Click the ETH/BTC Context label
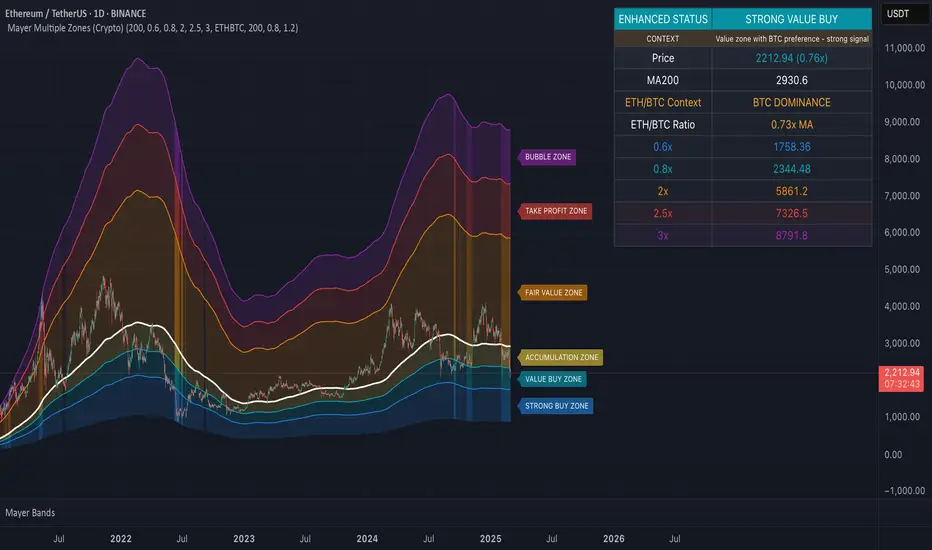 (663, 102)
